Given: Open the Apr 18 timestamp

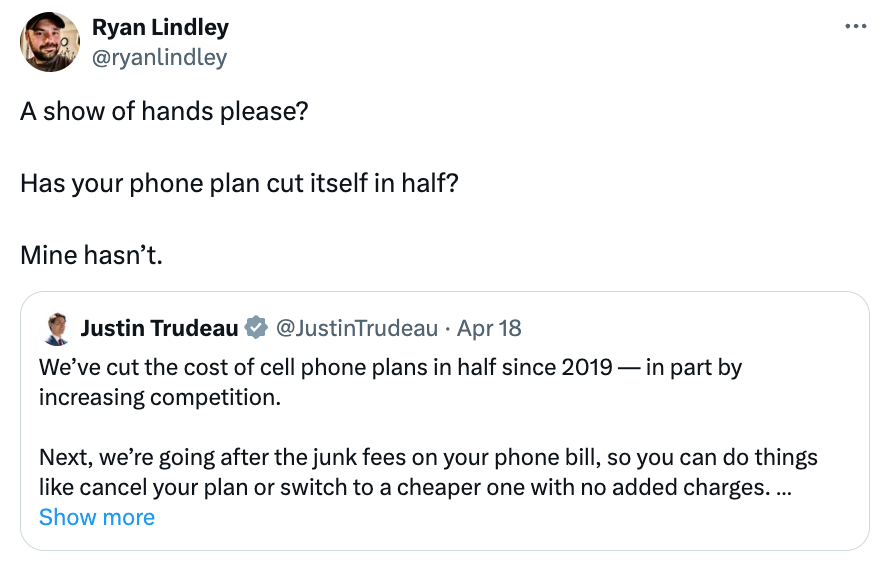Looking at the screenshot, I should coord(489,328).
